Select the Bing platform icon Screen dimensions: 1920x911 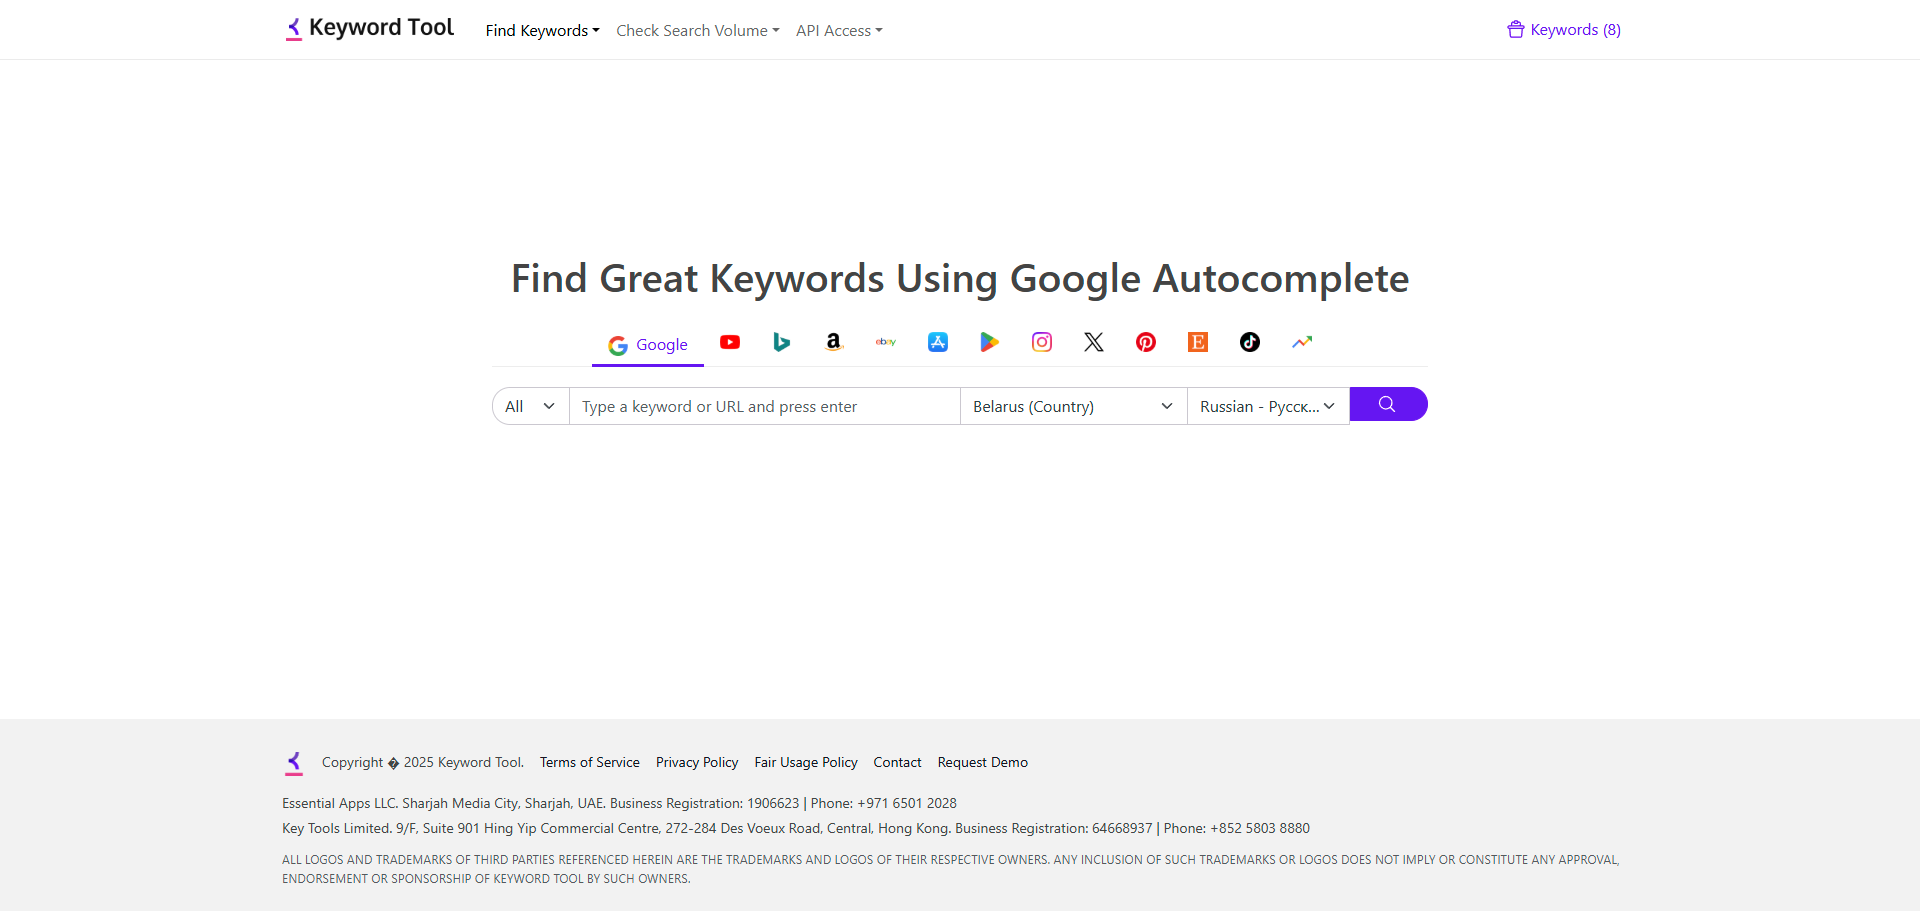(x=782, y=342)
